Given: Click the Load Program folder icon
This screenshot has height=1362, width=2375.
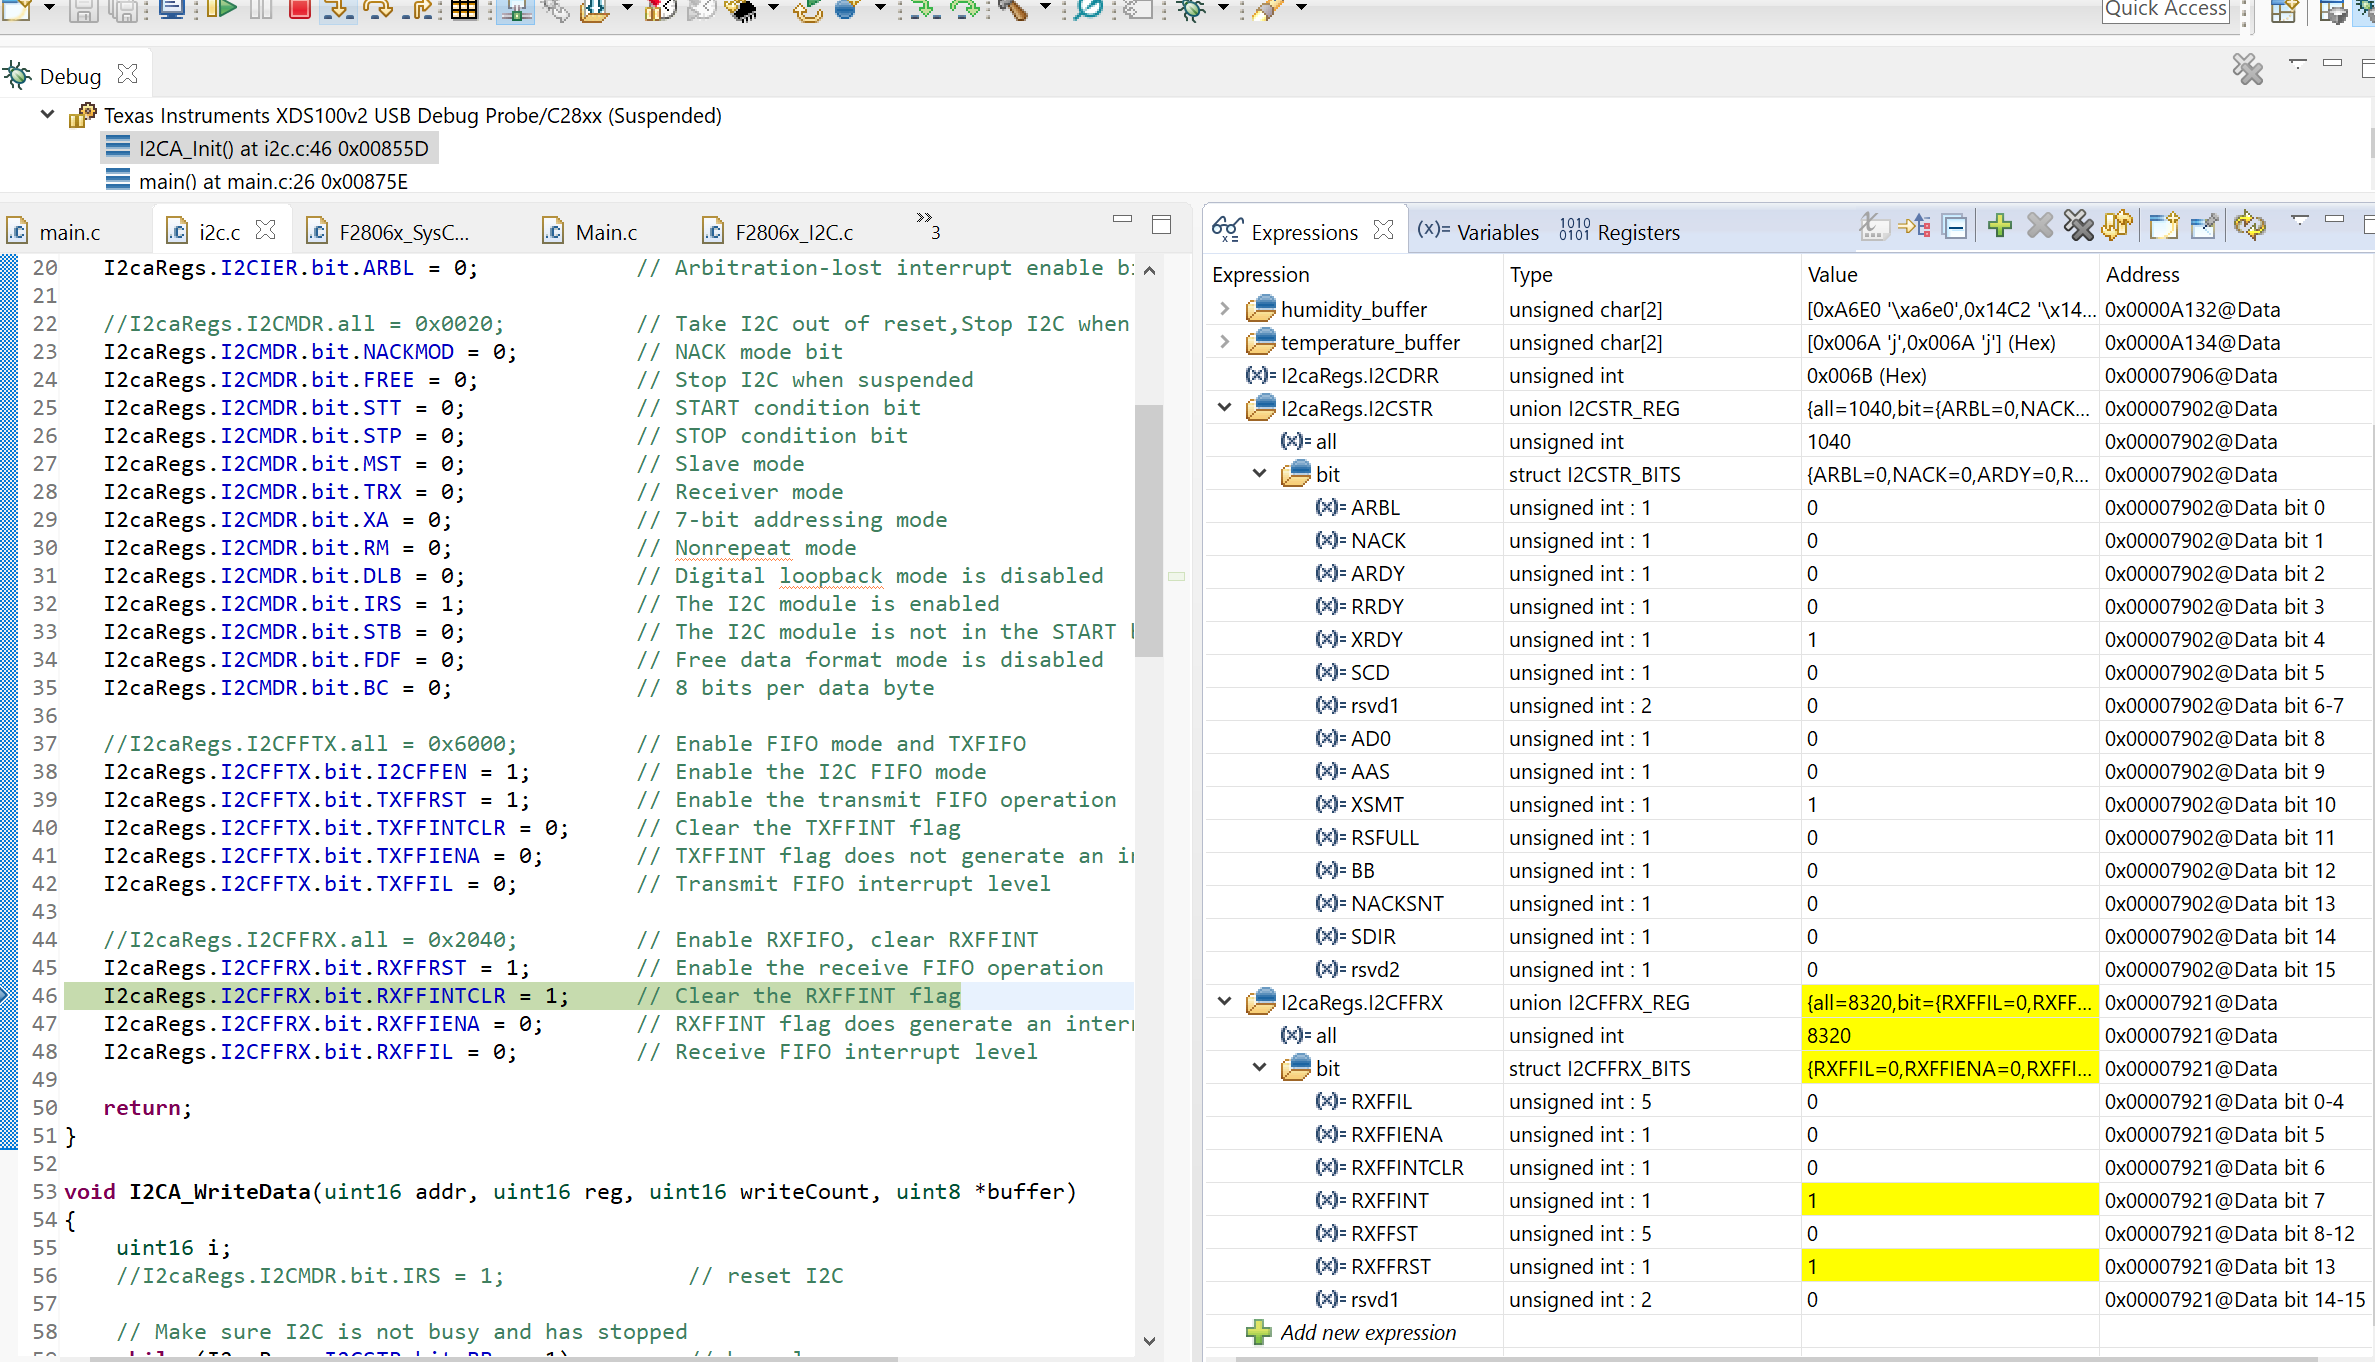Looking at the screenshot, I should point(594,9).
